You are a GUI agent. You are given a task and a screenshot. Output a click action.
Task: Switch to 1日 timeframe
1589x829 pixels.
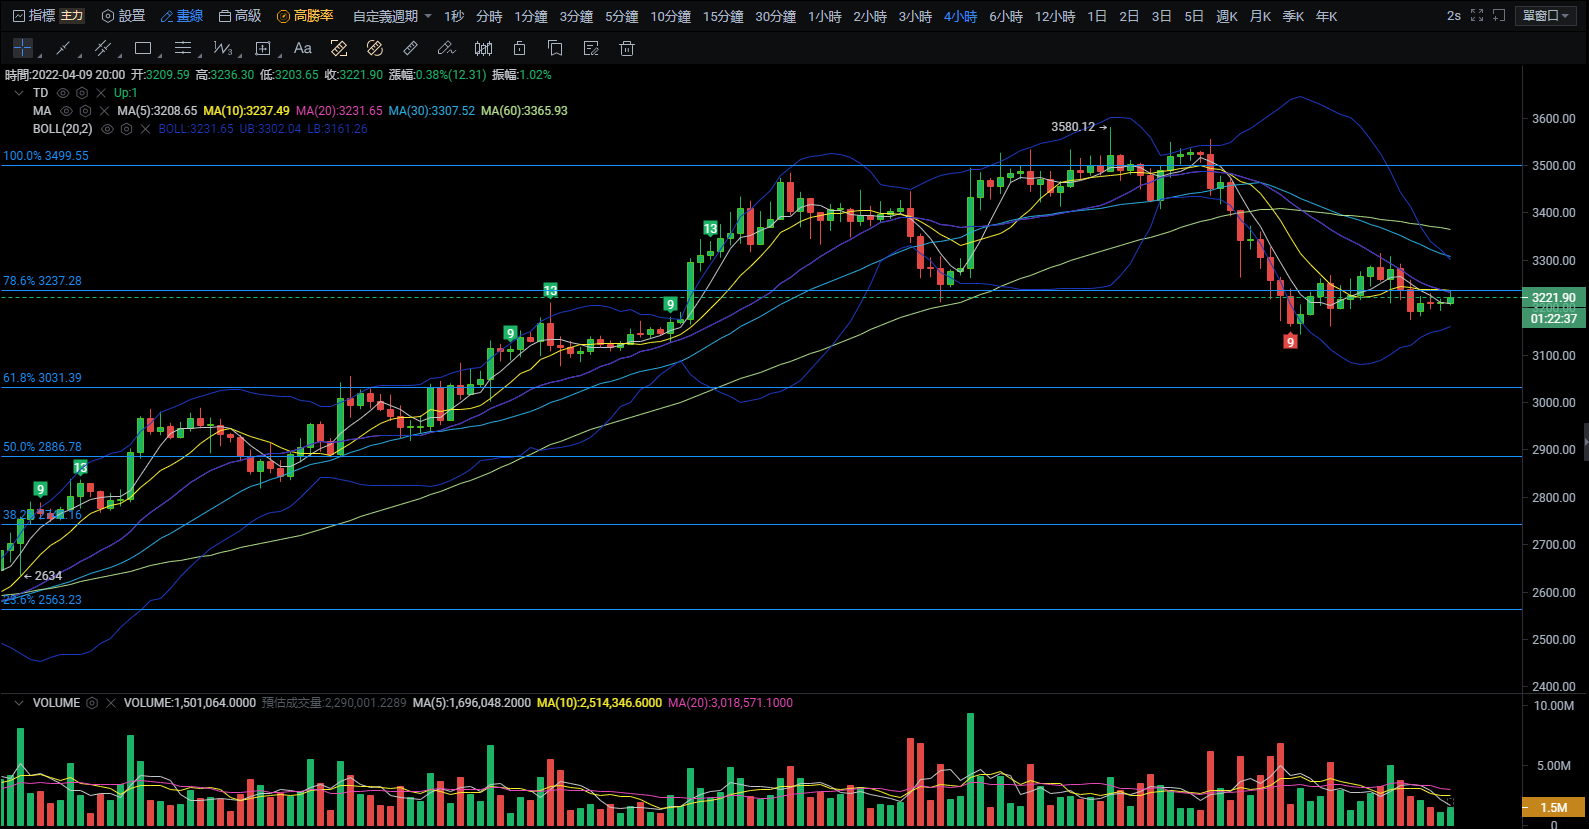(x=1097, y=16)
